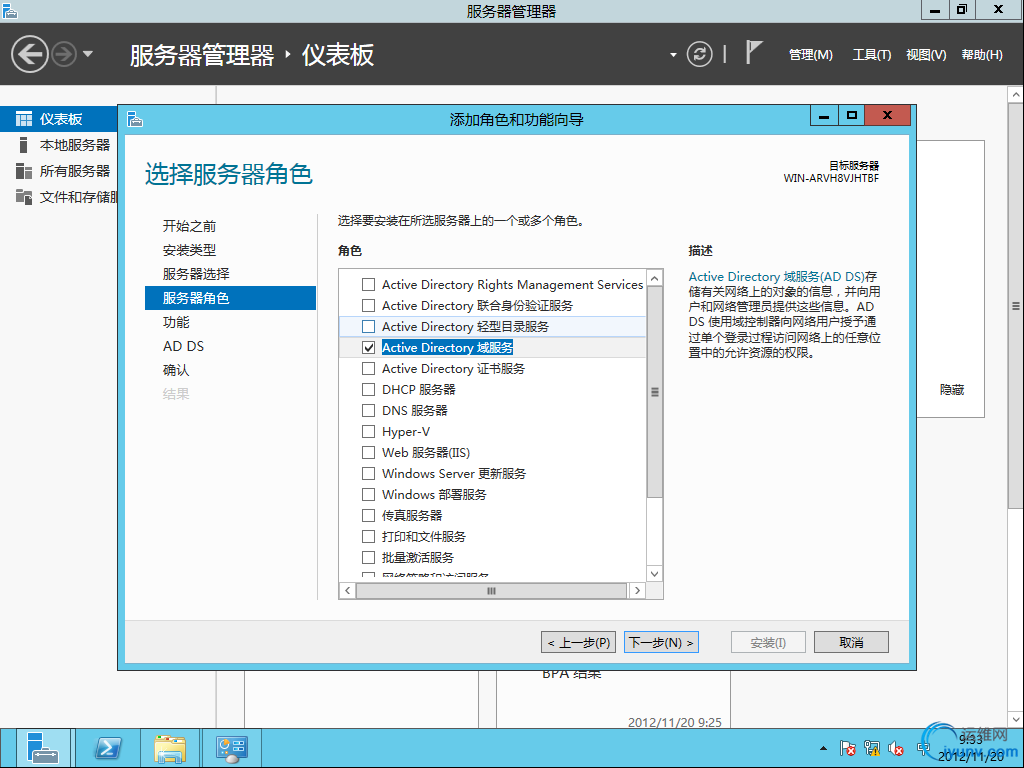The image size is (1024, 768).
Task: Click role list horizontal scrollbar thumb
Action: point(491,590)
